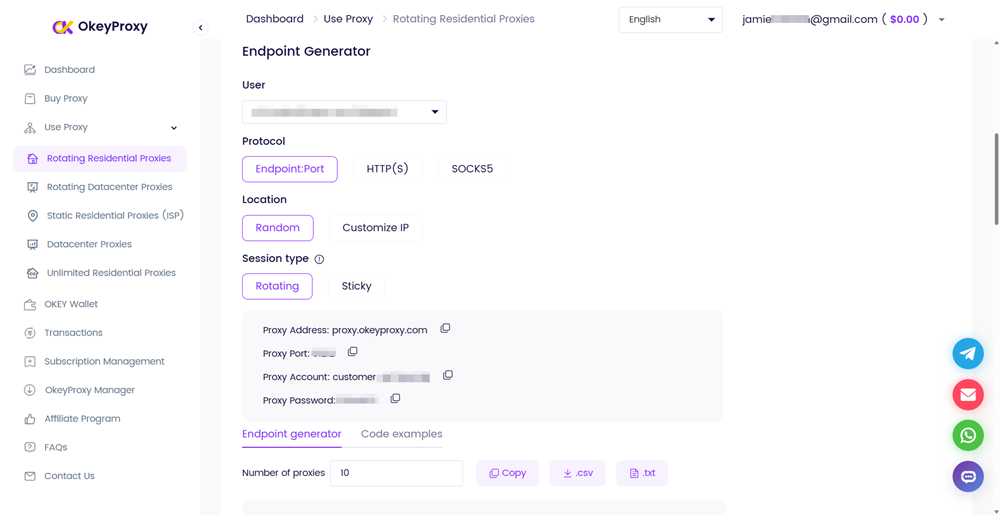Select the Rotating session type

277,286
